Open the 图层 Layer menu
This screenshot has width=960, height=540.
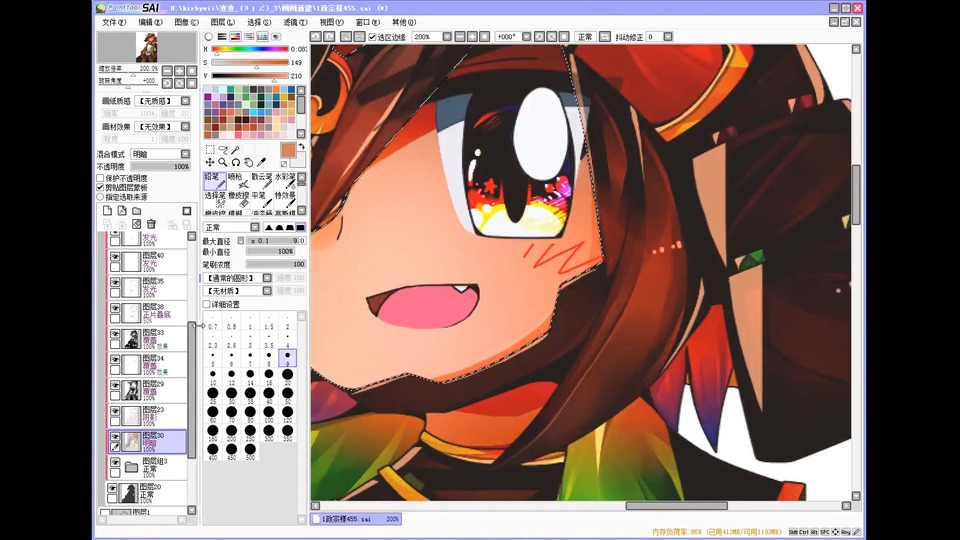click(x=222, y=23)
